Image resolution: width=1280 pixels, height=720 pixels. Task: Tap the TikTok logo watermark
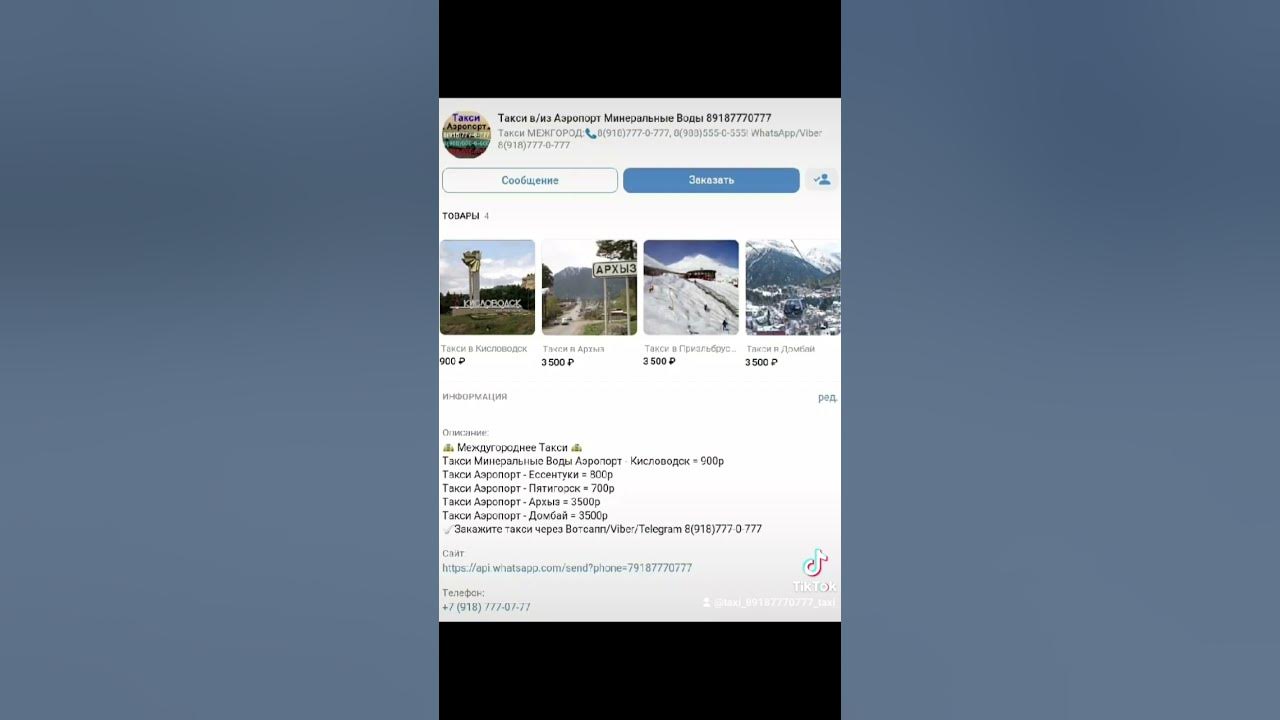(x=815, y=569)
